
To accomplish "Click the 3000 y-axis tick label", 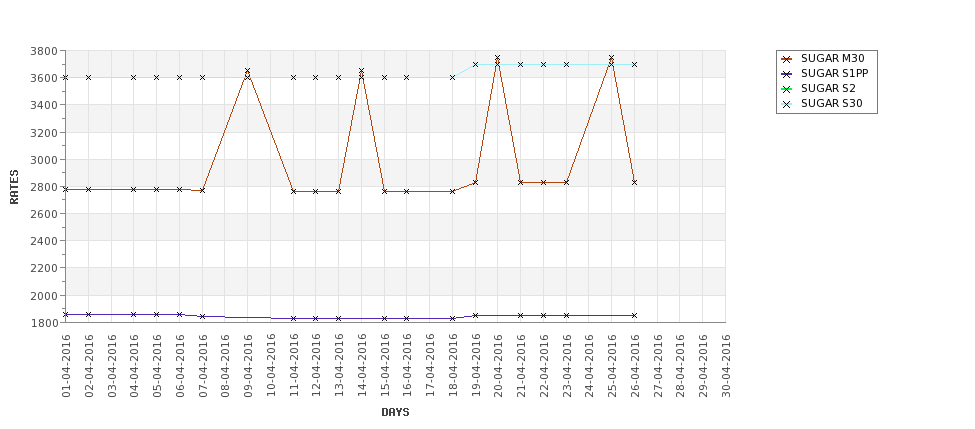I will pyautogui.click(x=44, y=160).
